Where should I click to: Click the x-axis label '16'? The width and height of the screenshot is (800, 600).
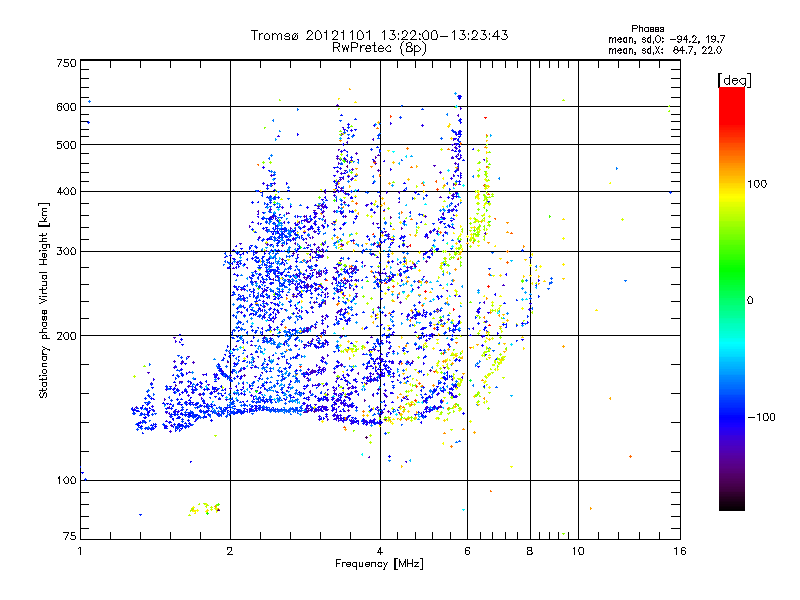pyautogui.click(x=680, y=551)
